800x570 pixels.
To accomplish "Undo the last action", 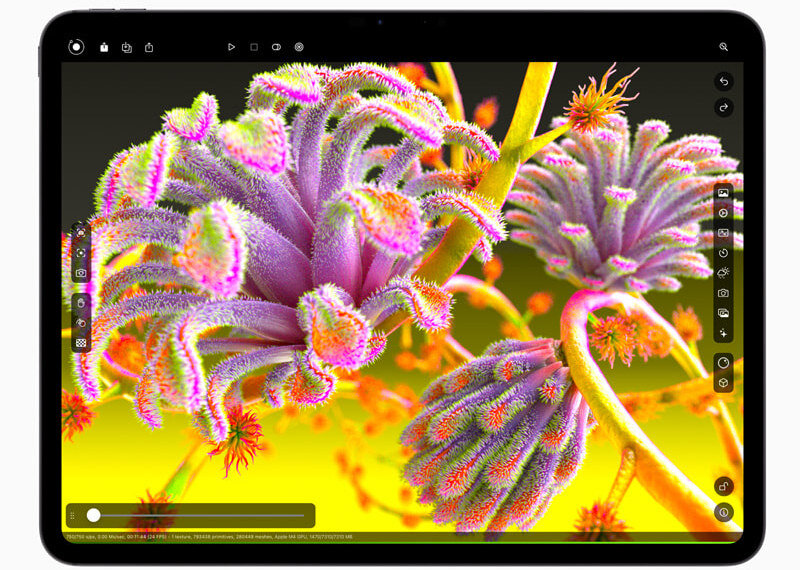I will (x=723, y=81).
